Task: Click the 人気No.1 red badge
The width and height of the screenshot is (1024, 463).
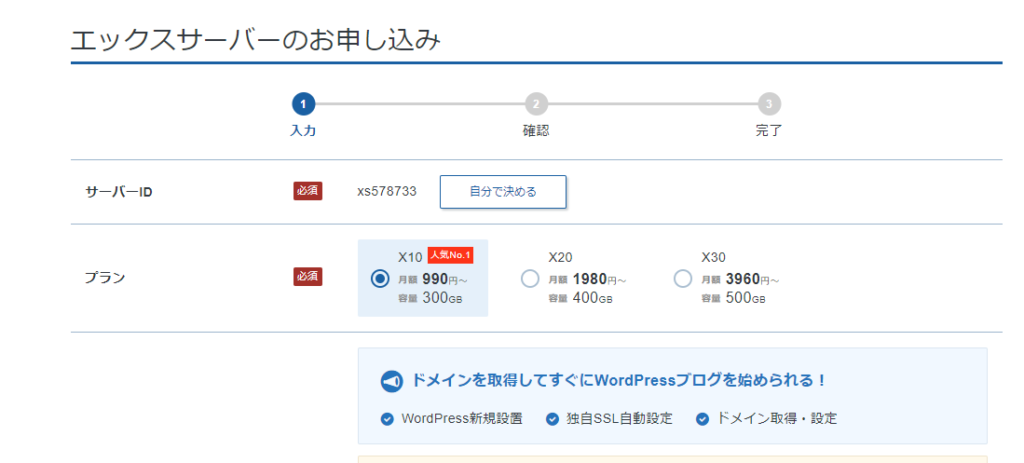Action: [x=451, y=255]
